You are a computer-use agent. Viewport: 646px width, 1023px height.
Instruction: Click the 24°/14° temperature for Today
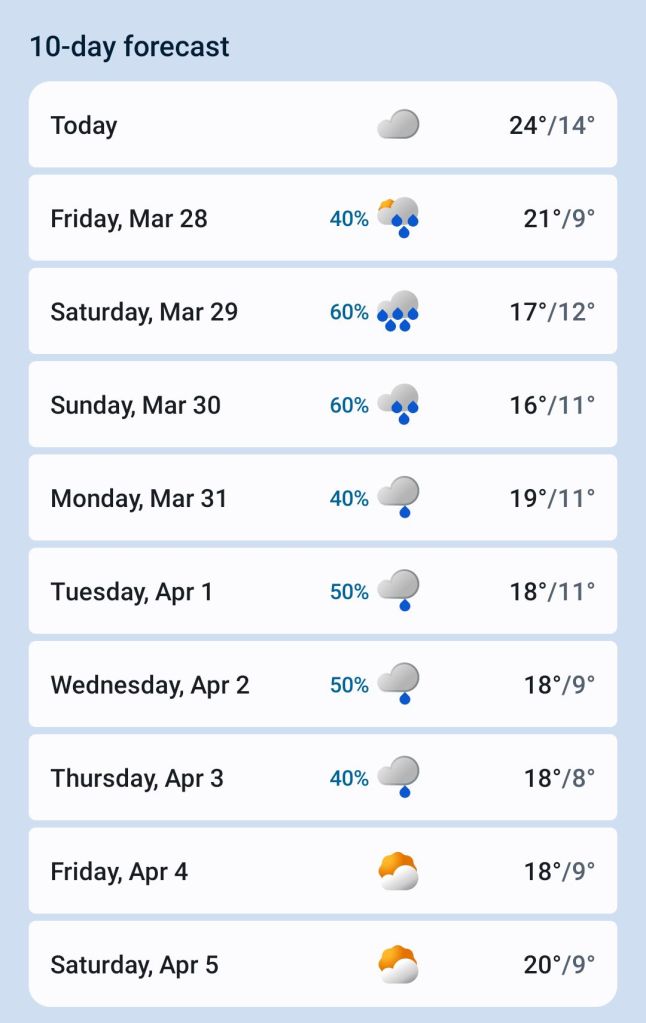point(551,126)
